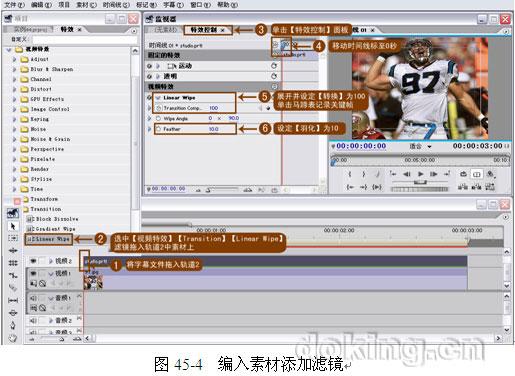Screen dimensions: 515x376
Task: Click the Lift button in monitor
Action: [463, 187]
